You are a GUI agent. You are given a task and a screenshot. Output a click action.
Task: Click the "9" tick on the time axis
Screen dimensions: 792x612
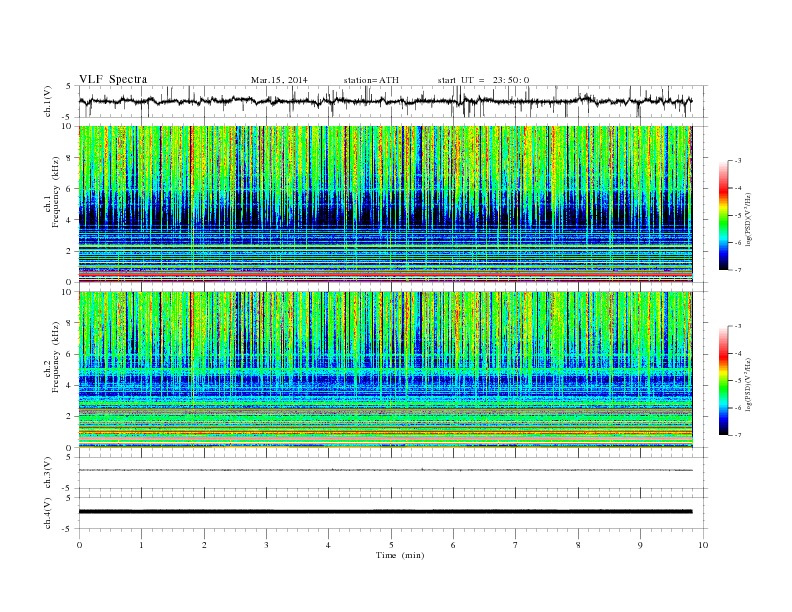click(640, 545)
